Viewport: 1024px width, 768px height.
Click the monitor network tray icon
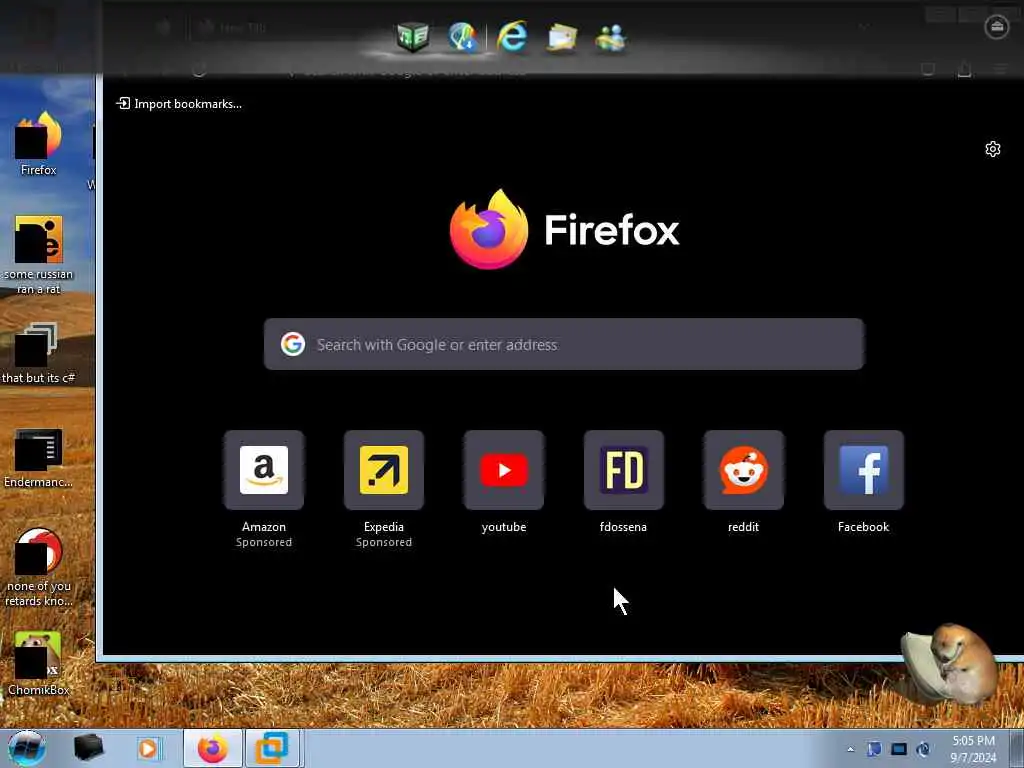click(899, 749)
